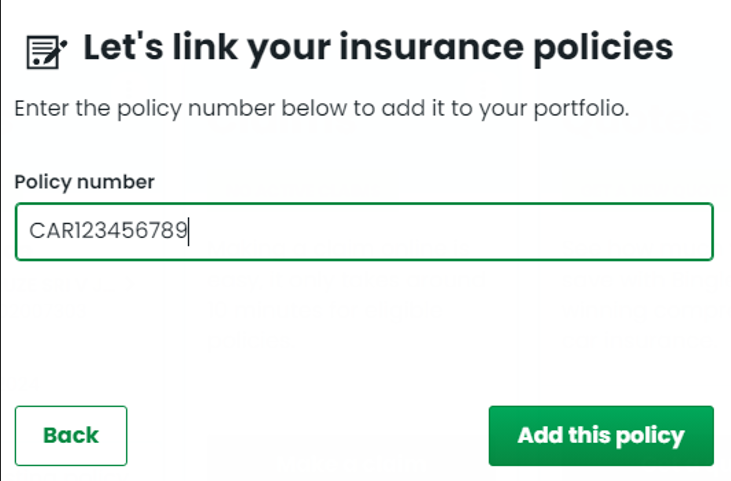Click the document-with-pencil icon beside the heading
This screenshot has height=481, width=731.
coord(46,52)
